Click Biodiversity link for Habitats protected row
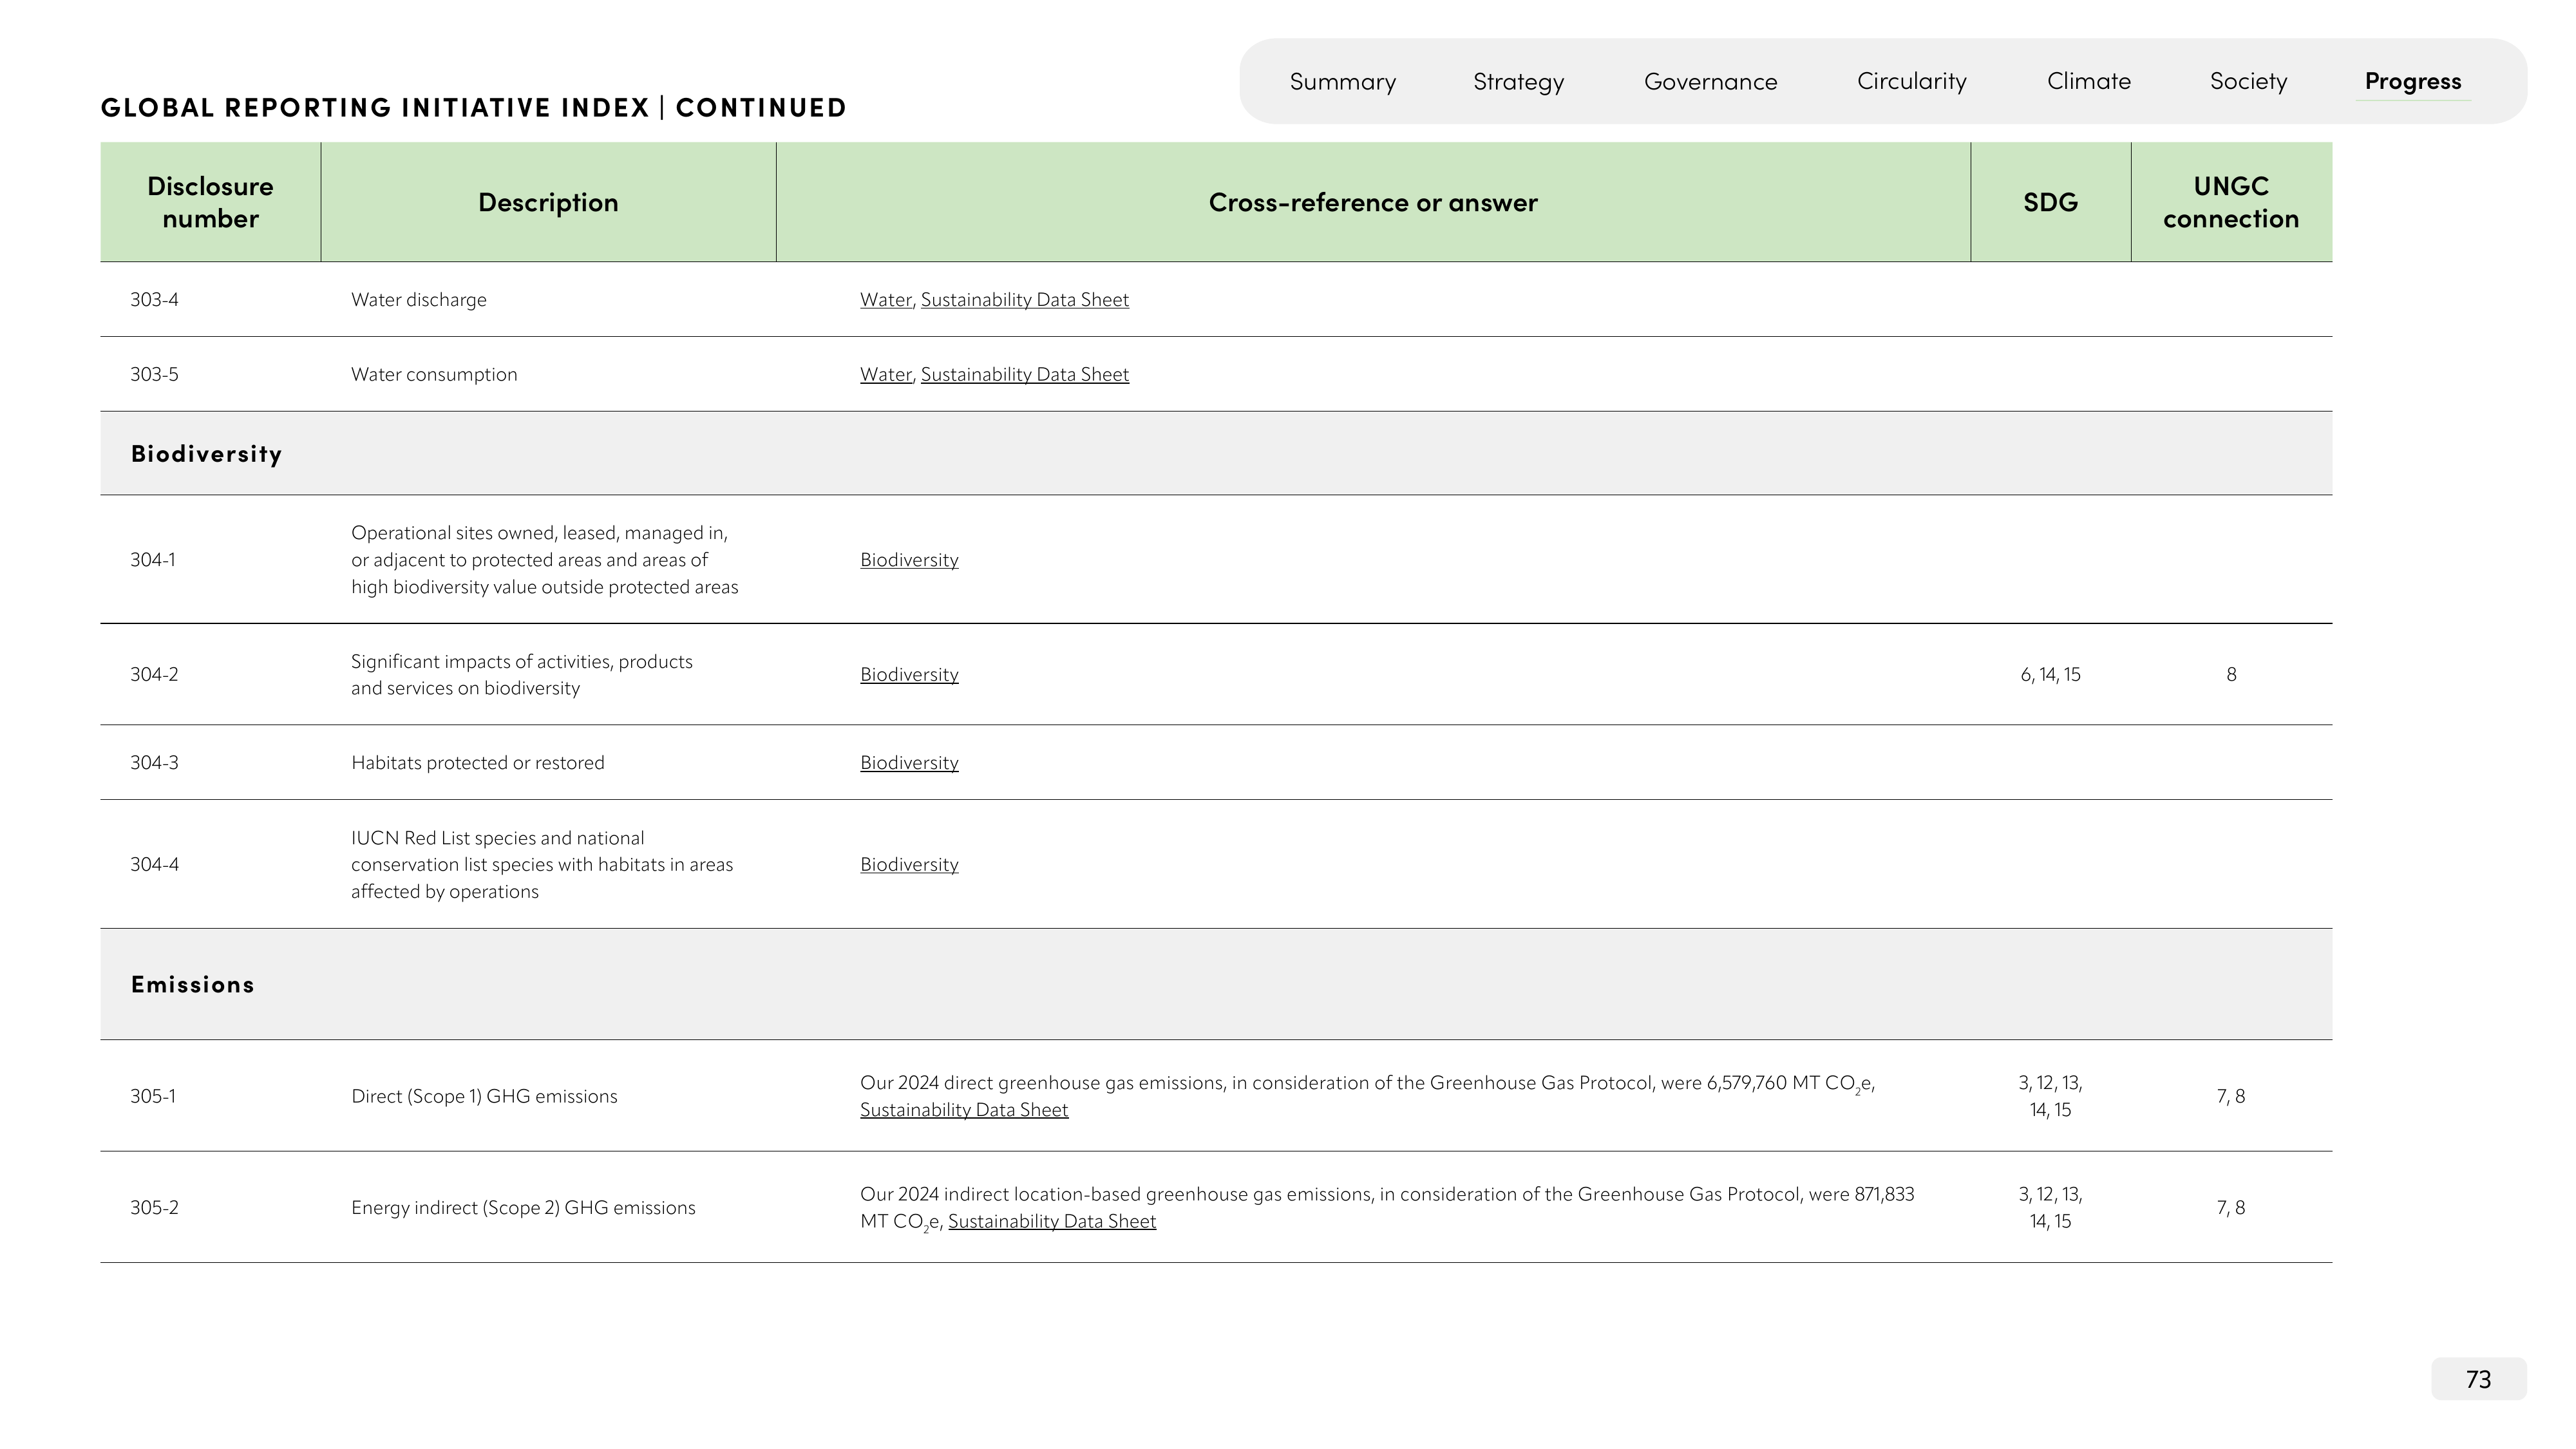The height and width of the screenshot is (1449, 2576). click(909, 762)
